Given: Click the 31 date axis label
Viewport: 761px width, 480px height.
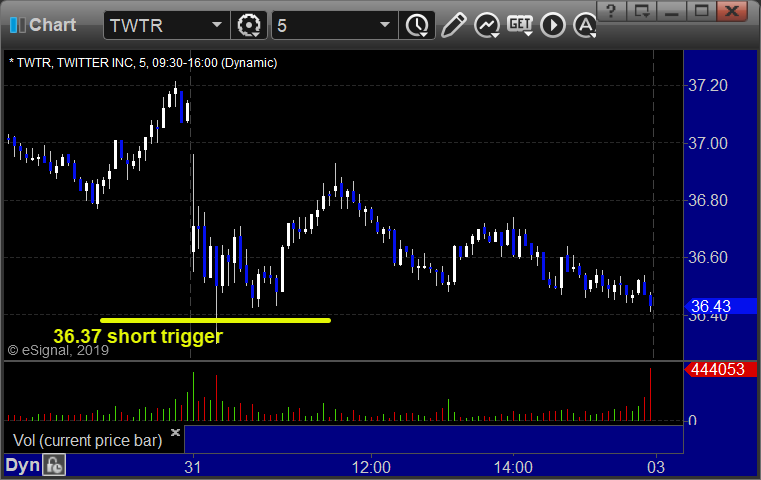Looking at the screenshot, I should coord(193,467).
